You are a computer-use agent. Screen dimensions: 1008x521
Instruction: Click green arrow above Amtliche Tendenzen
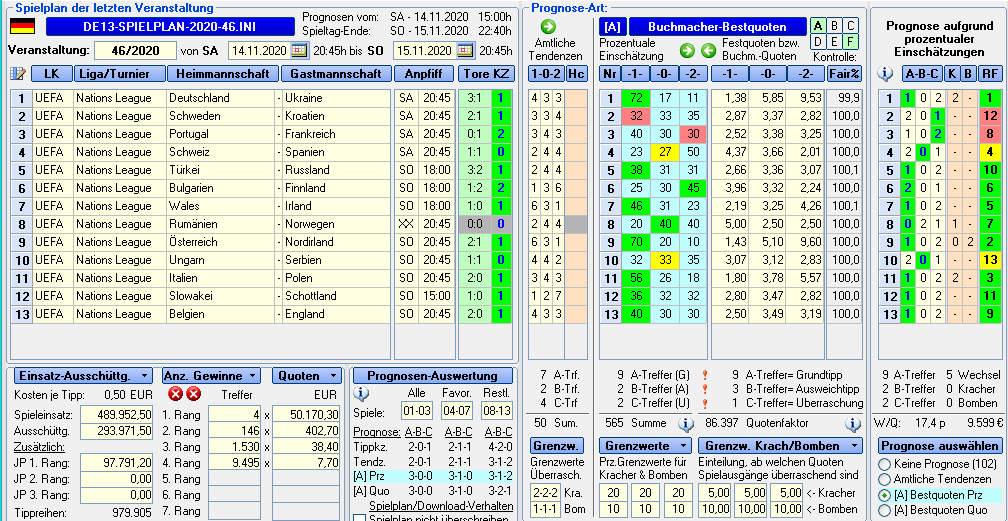pos(548,27)
